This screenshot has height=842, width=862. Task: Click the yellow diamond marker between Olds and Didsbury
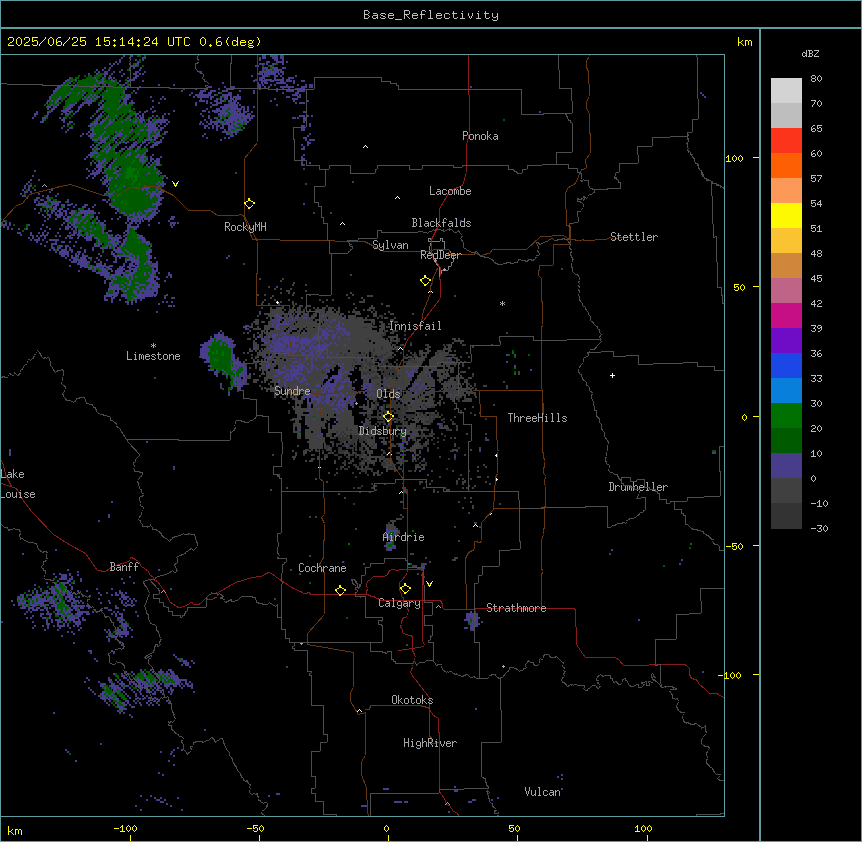pyautogui.click(x=389, y=417)
